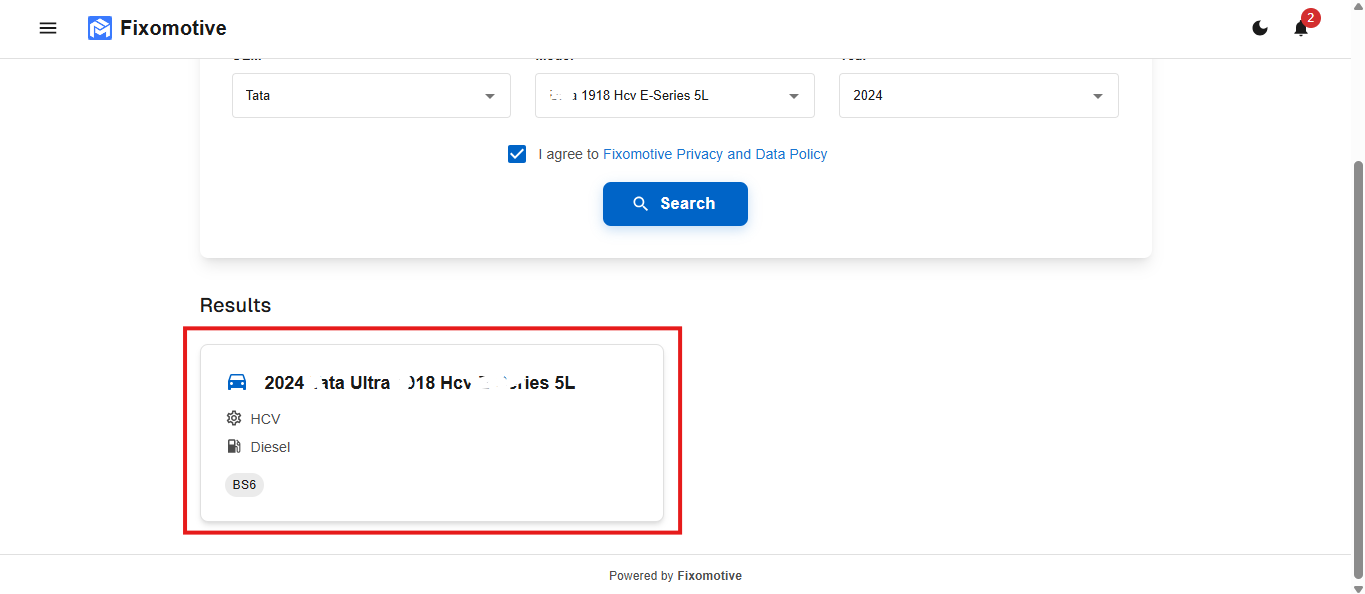Click the BS6 emission chip
Screen dimensions: 1365x594
pyautogui.click(x=244, y=484)
